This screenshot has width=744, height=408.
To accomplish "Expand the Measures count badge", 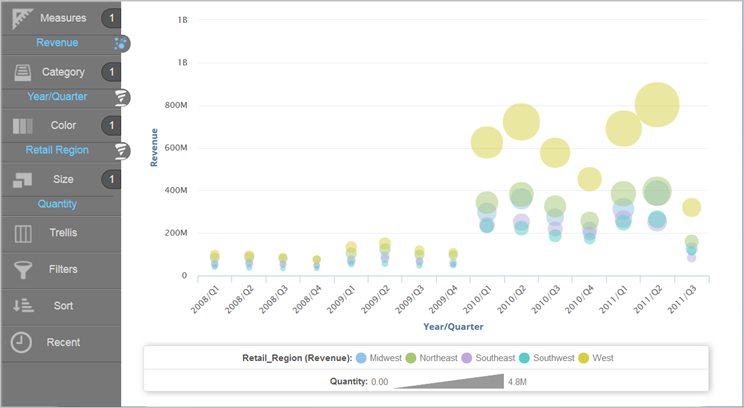I will 112,18.
